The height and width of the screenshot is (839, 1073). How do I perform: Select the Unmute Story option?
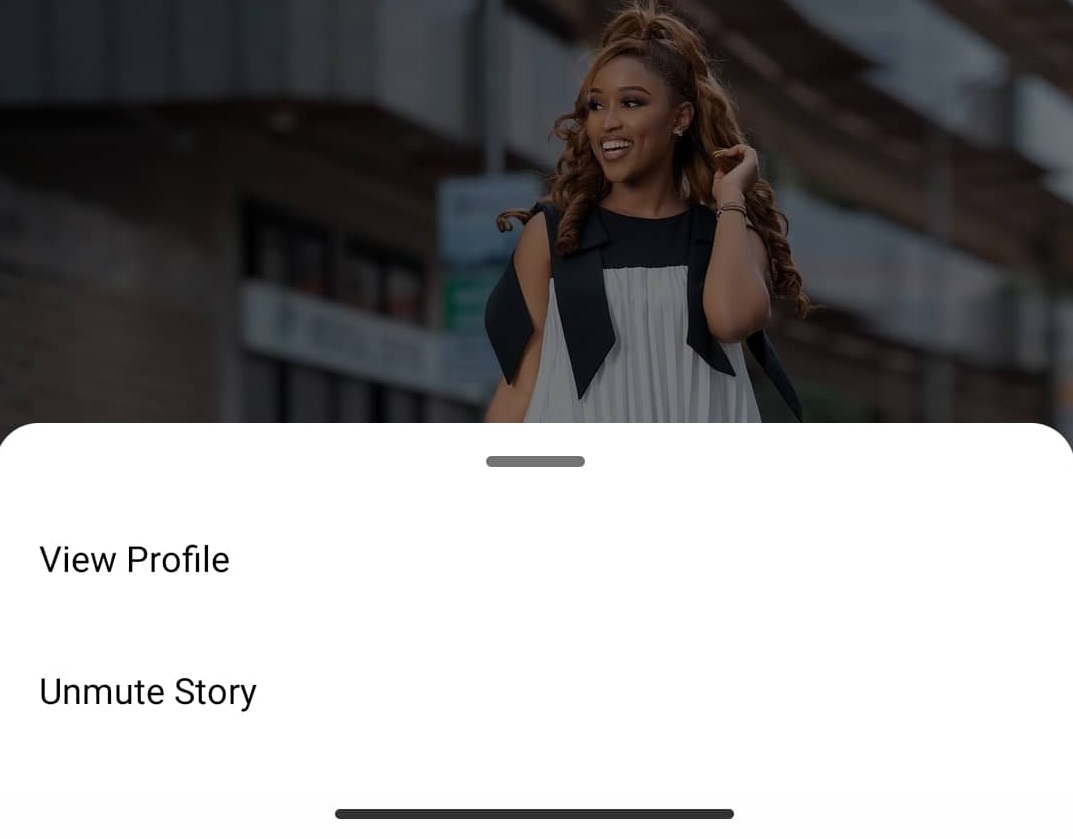pyautogui.click(x=148, y=692)
